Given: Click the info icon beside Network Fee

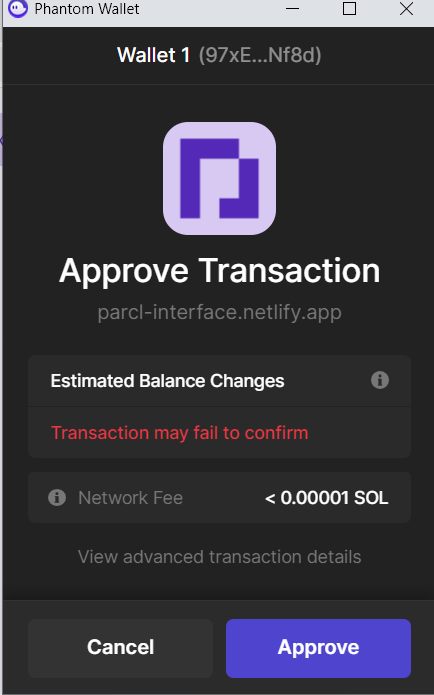Looking at the screenshot, I should coord(57,497).
